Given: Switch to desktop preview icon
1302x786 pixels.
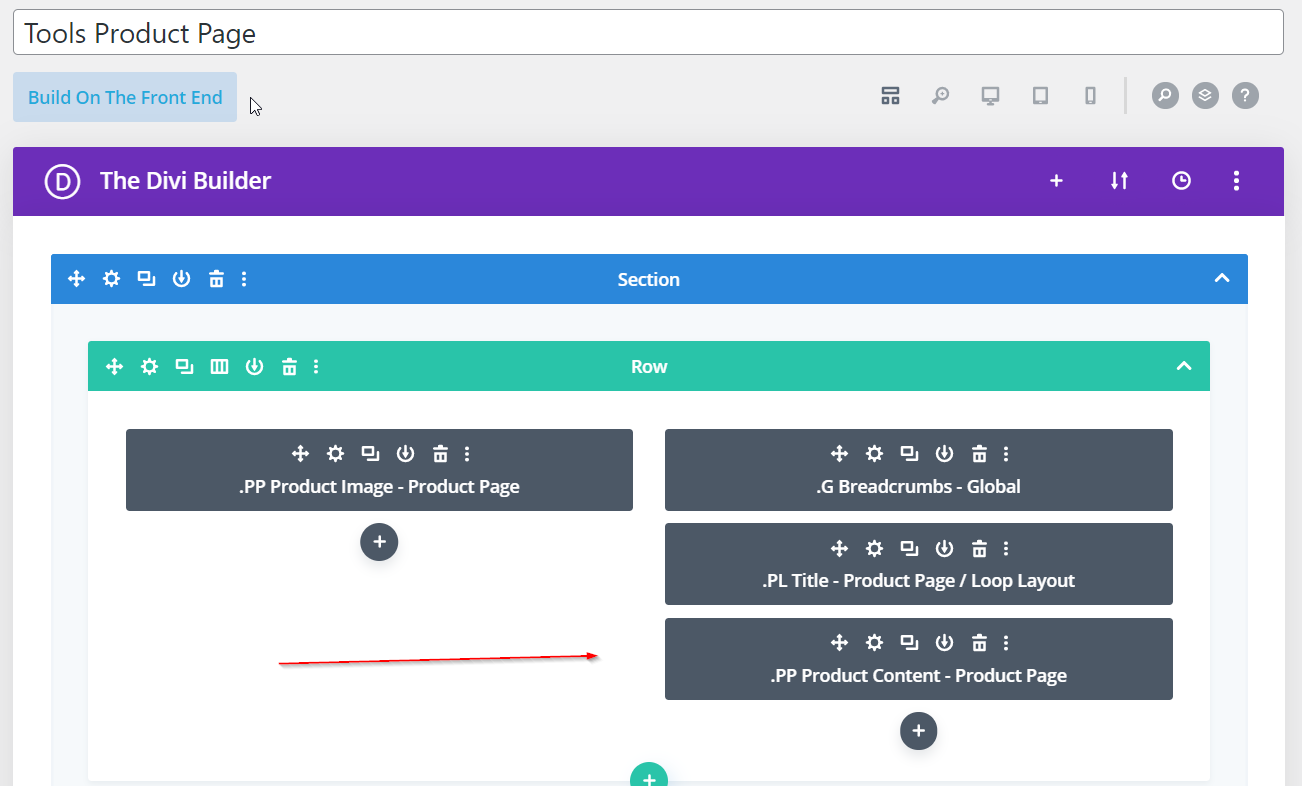Looking at the screenshot, I should tap(990, 96).
